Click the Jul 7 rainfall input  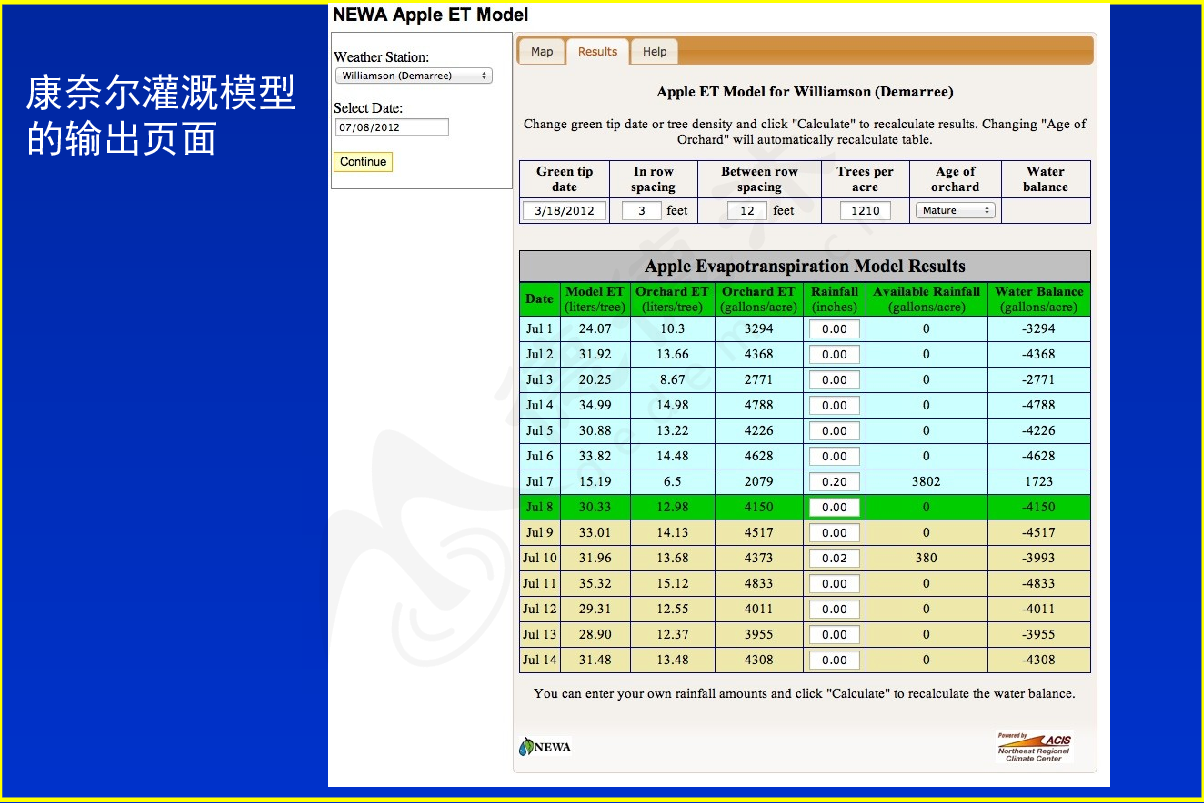coord(834,482)
